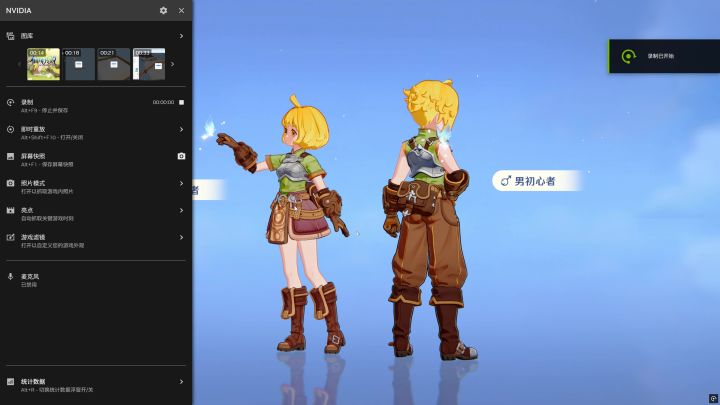Click the 00:00:00 recording timer
This screenshot has height=405, width=720.
(163, 102)
